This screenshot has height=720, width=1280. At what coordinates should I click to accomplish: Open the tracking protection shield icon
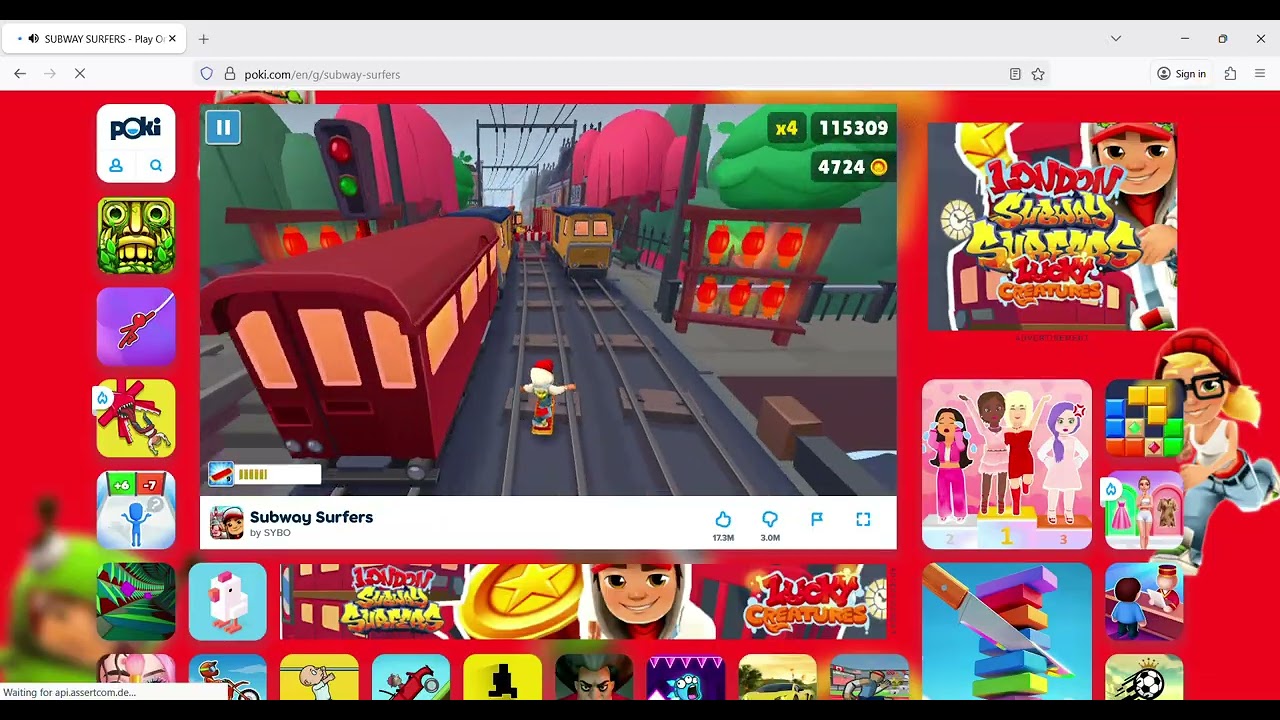(x=207, y=74)
